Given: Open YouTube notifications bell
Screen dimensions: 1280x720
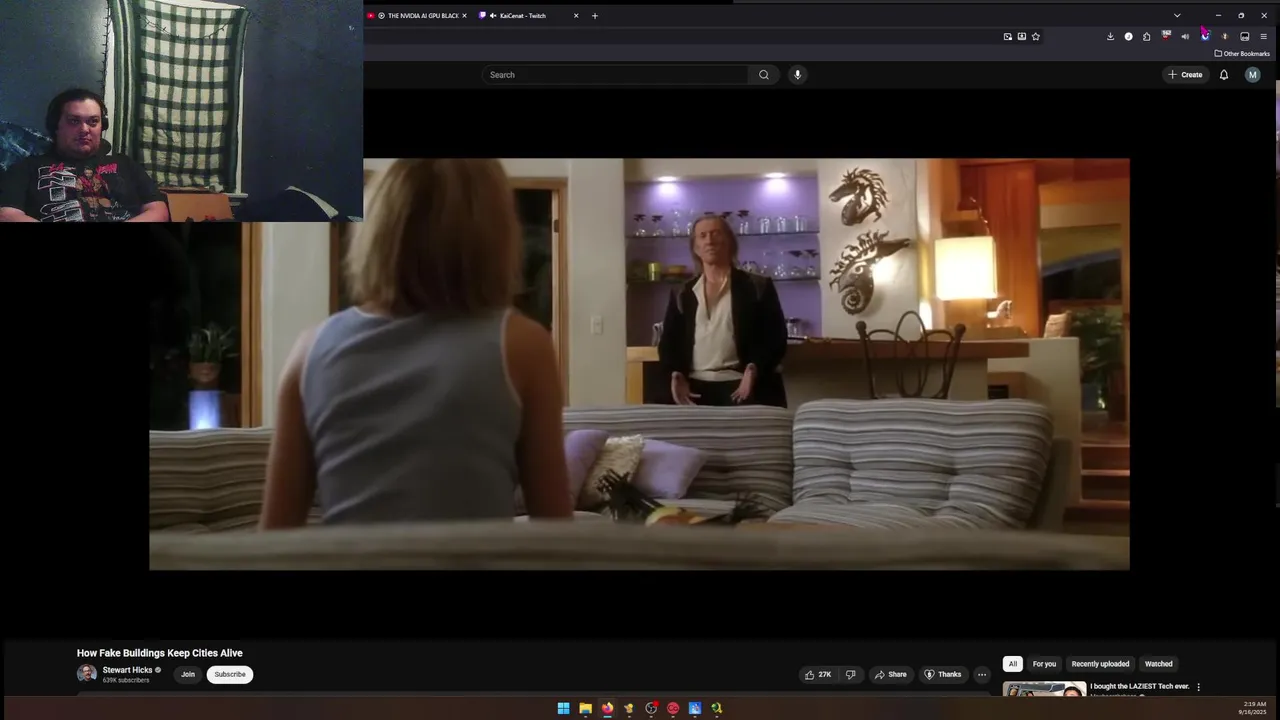Looking at the screenshot, I should pos(1223,75).
